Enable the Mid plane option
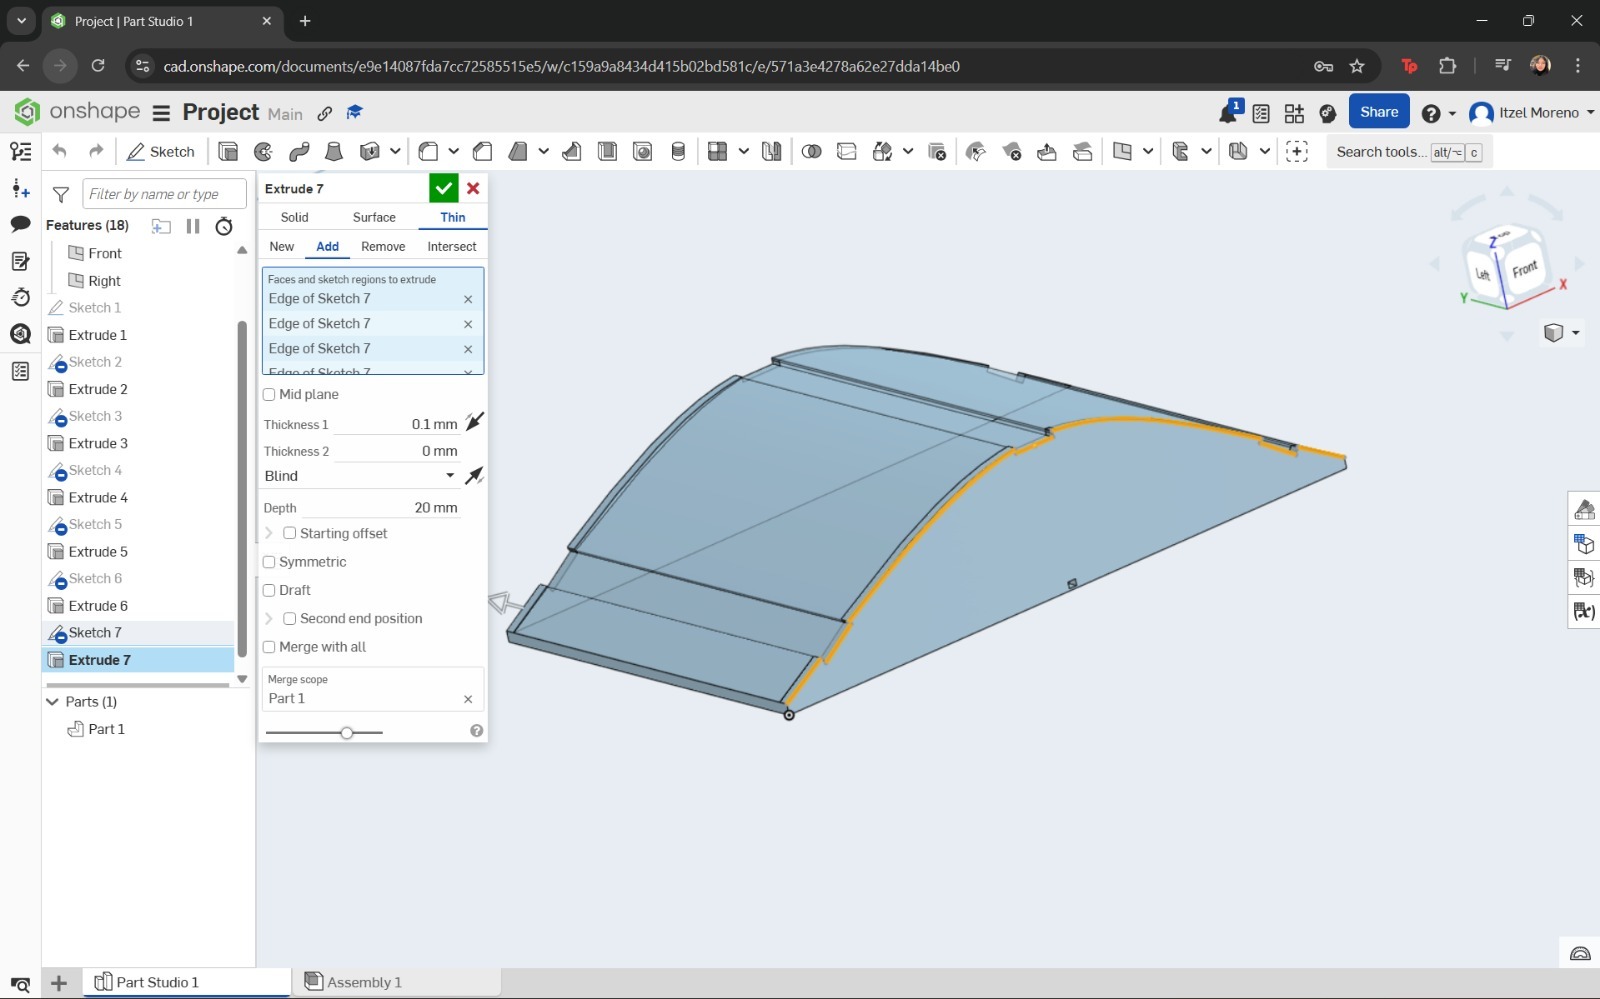 tap(268, 394)
